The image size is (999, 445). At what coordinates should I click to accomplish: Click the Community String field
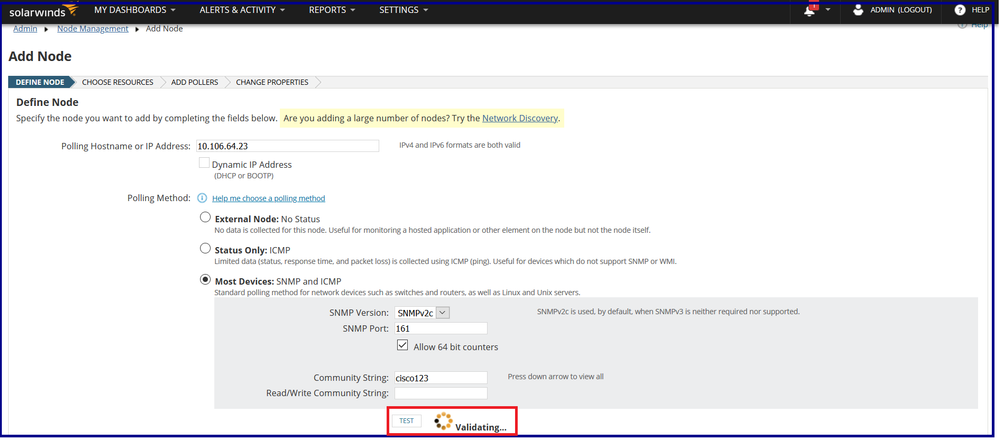coord(441,377)
